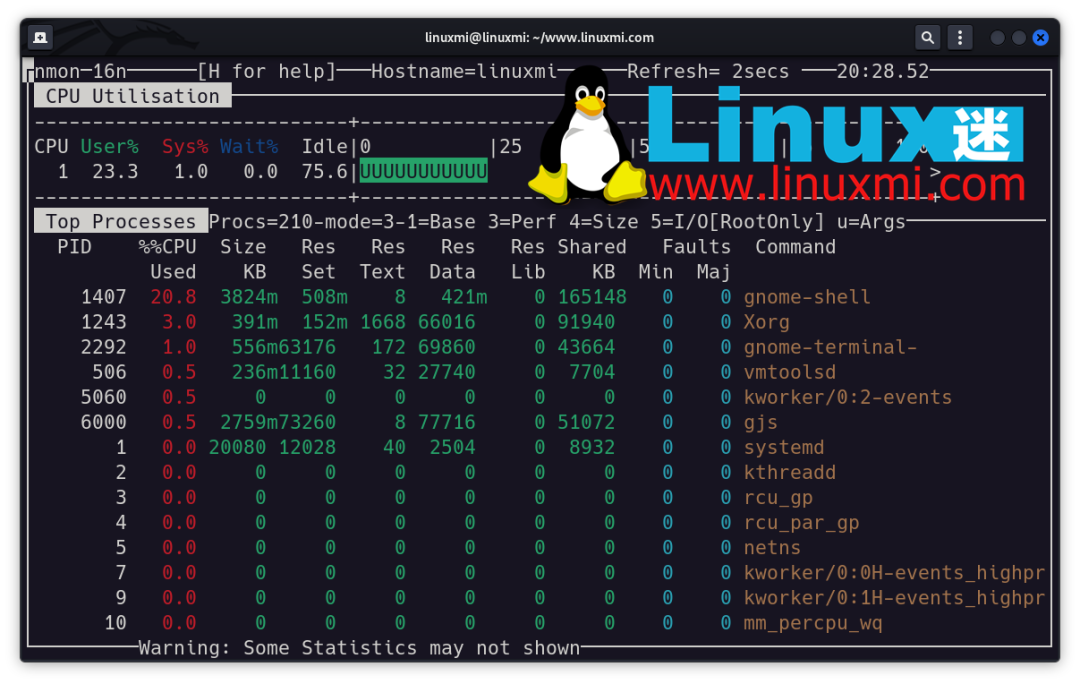Click 'Procs=210-mode=3-1=Base' text

click(x=342, y=222)
